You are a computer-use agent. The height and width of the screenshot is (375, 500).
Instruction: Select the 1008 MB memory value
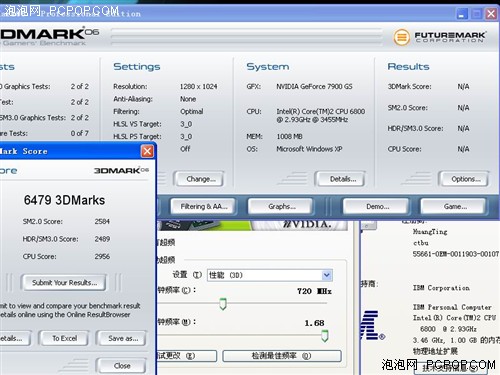(289, 136)
